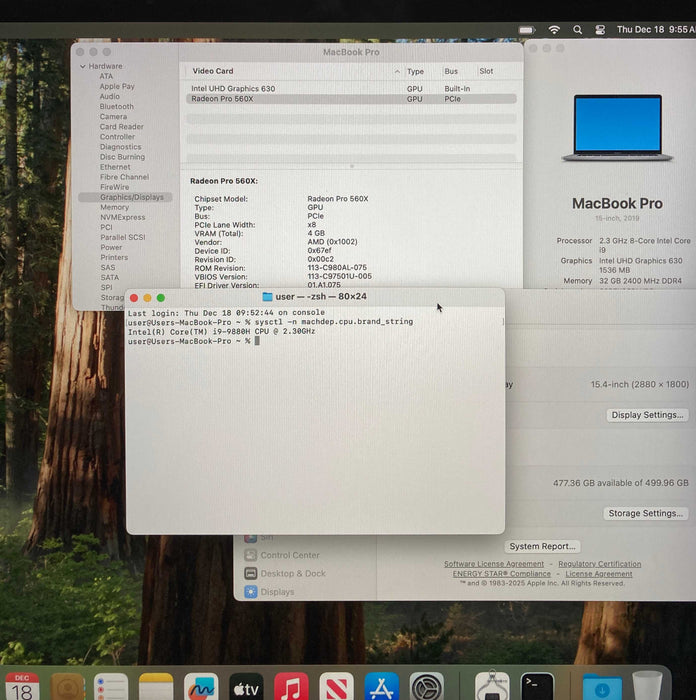Image resolution: width=696 pixels, height=700 pixels.
Task: Click MacBook Pro image in About window
Action: click(x=617, y=128)
